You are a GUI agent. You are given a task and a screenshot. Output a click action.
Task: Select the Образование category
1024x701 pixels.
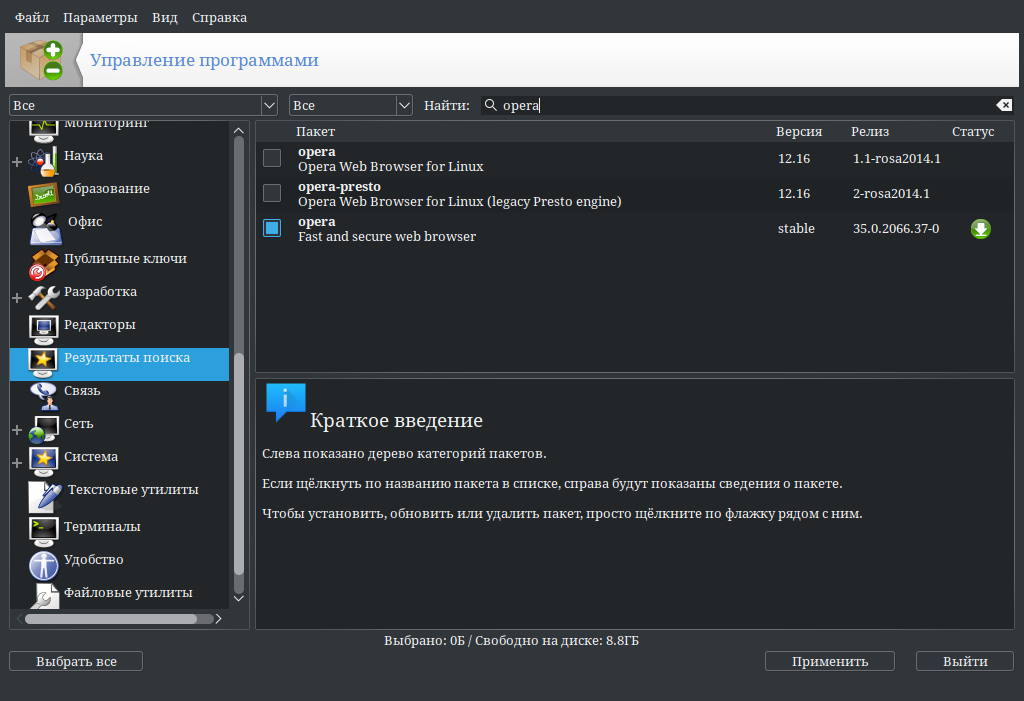pyautogui.click(x=106, y=188)
